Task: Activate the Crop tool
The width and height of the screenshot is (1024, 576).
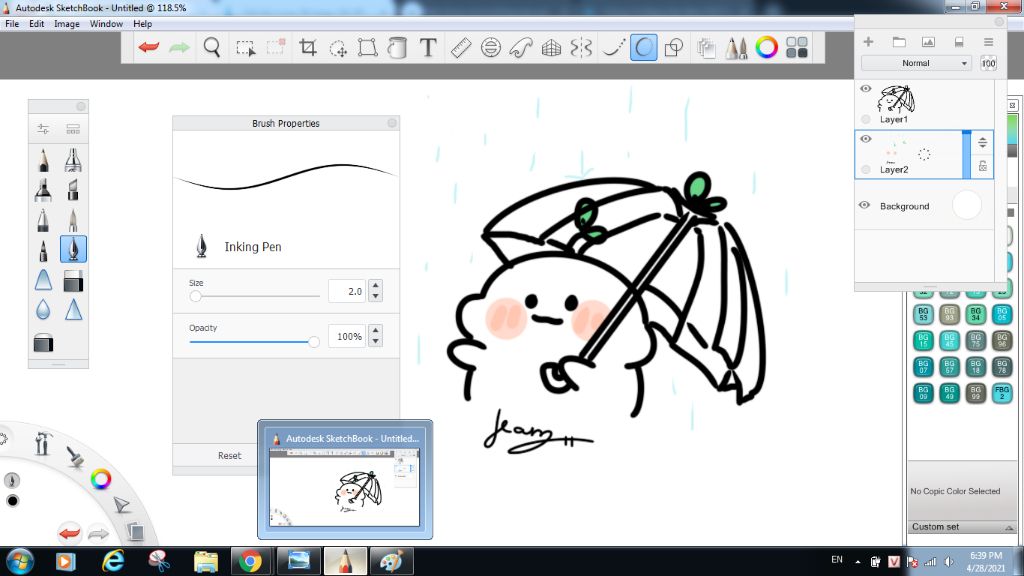Action: pyautogui.click(x=308, y=47)
